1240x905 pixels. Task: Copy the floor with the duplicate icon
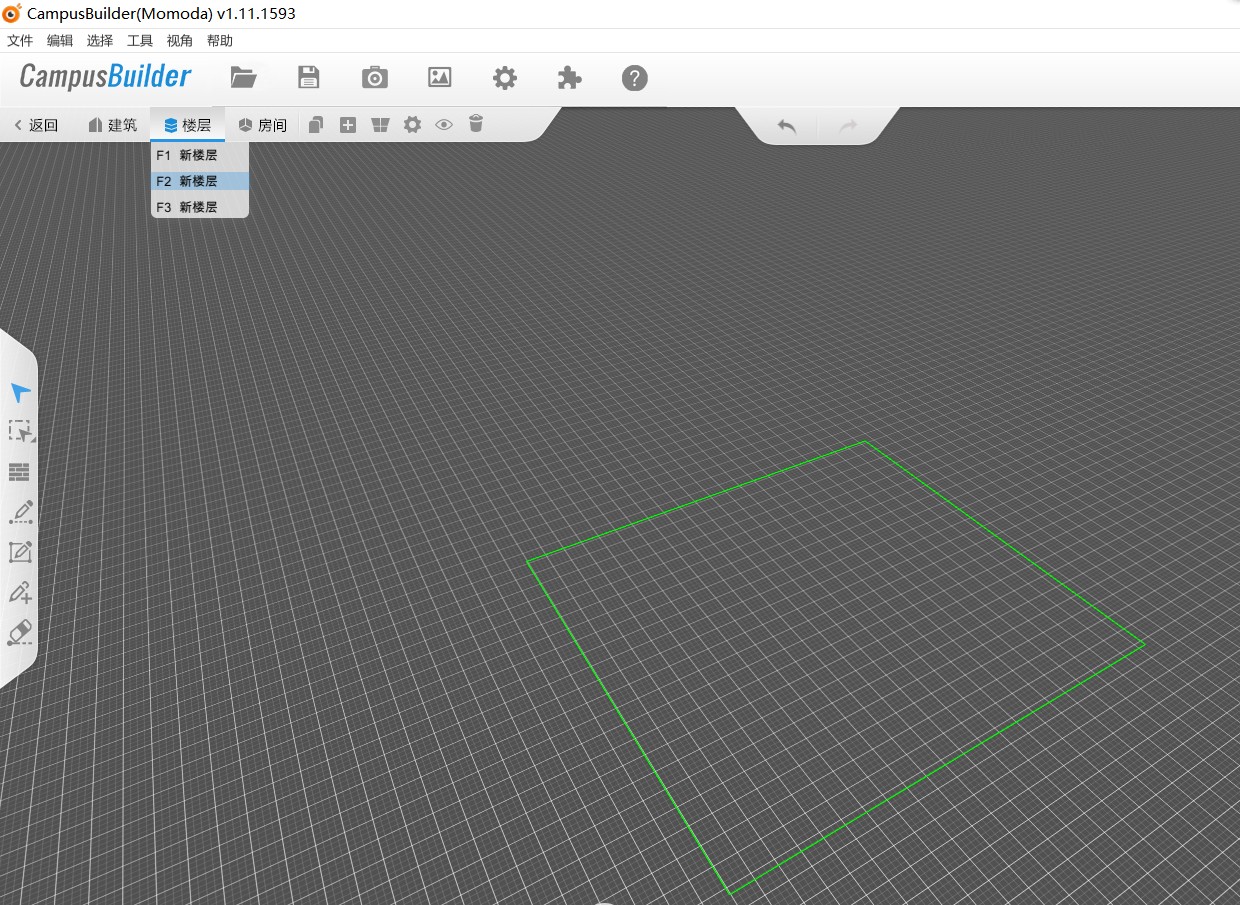click(x=316, y=125)
